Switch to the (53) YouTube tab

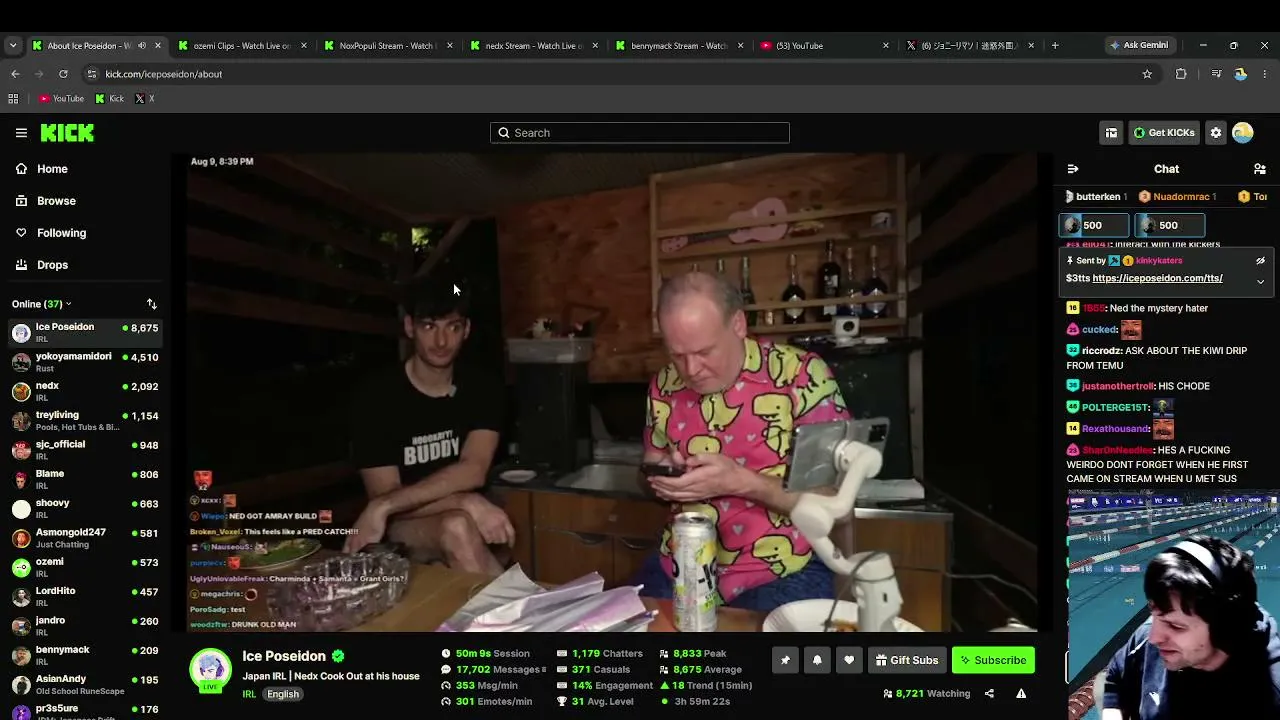pos(825,45)
